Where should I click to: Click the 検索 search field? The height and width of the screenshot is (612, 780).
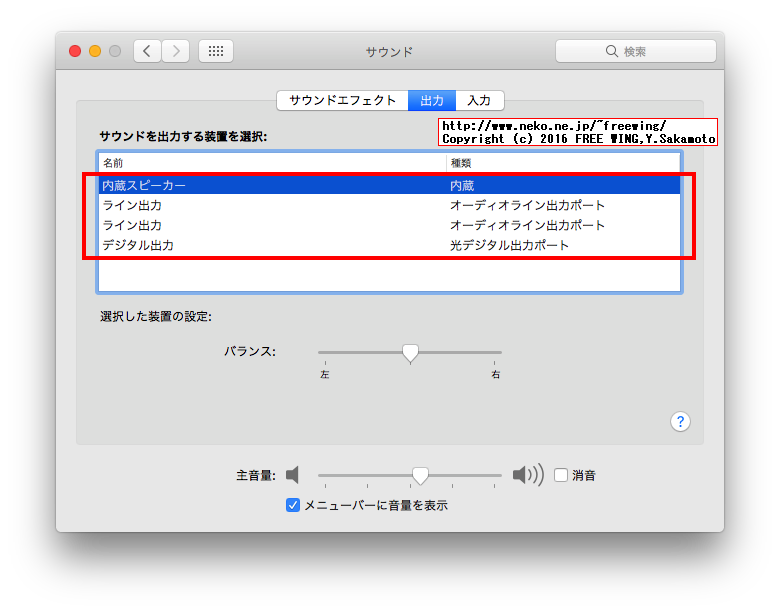(636, 51)
